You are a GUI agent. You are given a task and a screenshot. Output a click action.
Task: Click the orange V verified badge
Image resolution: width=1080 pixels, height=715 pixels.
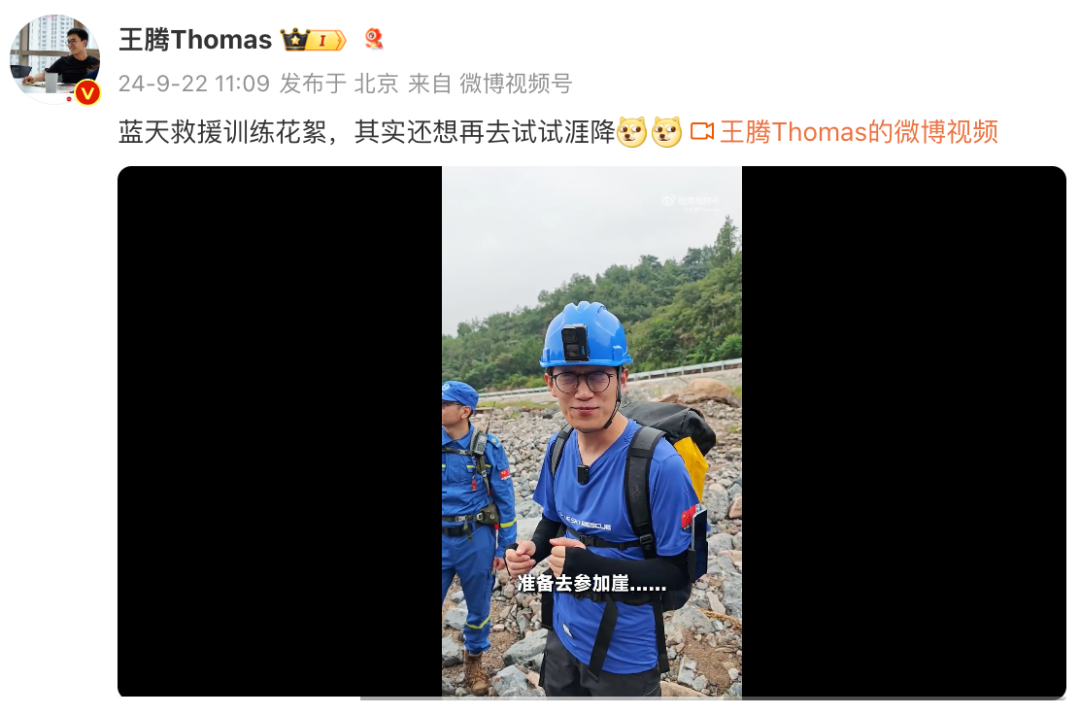(x=87, y=93)
